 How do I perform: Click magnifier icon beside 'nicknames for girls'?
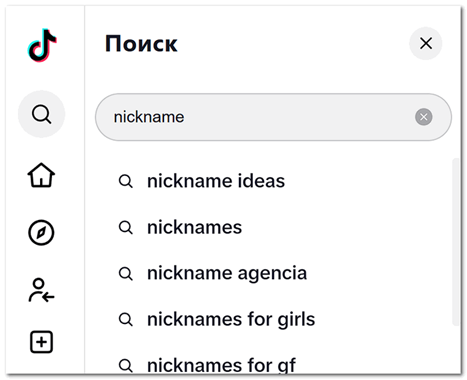click(x=126, y=319)
